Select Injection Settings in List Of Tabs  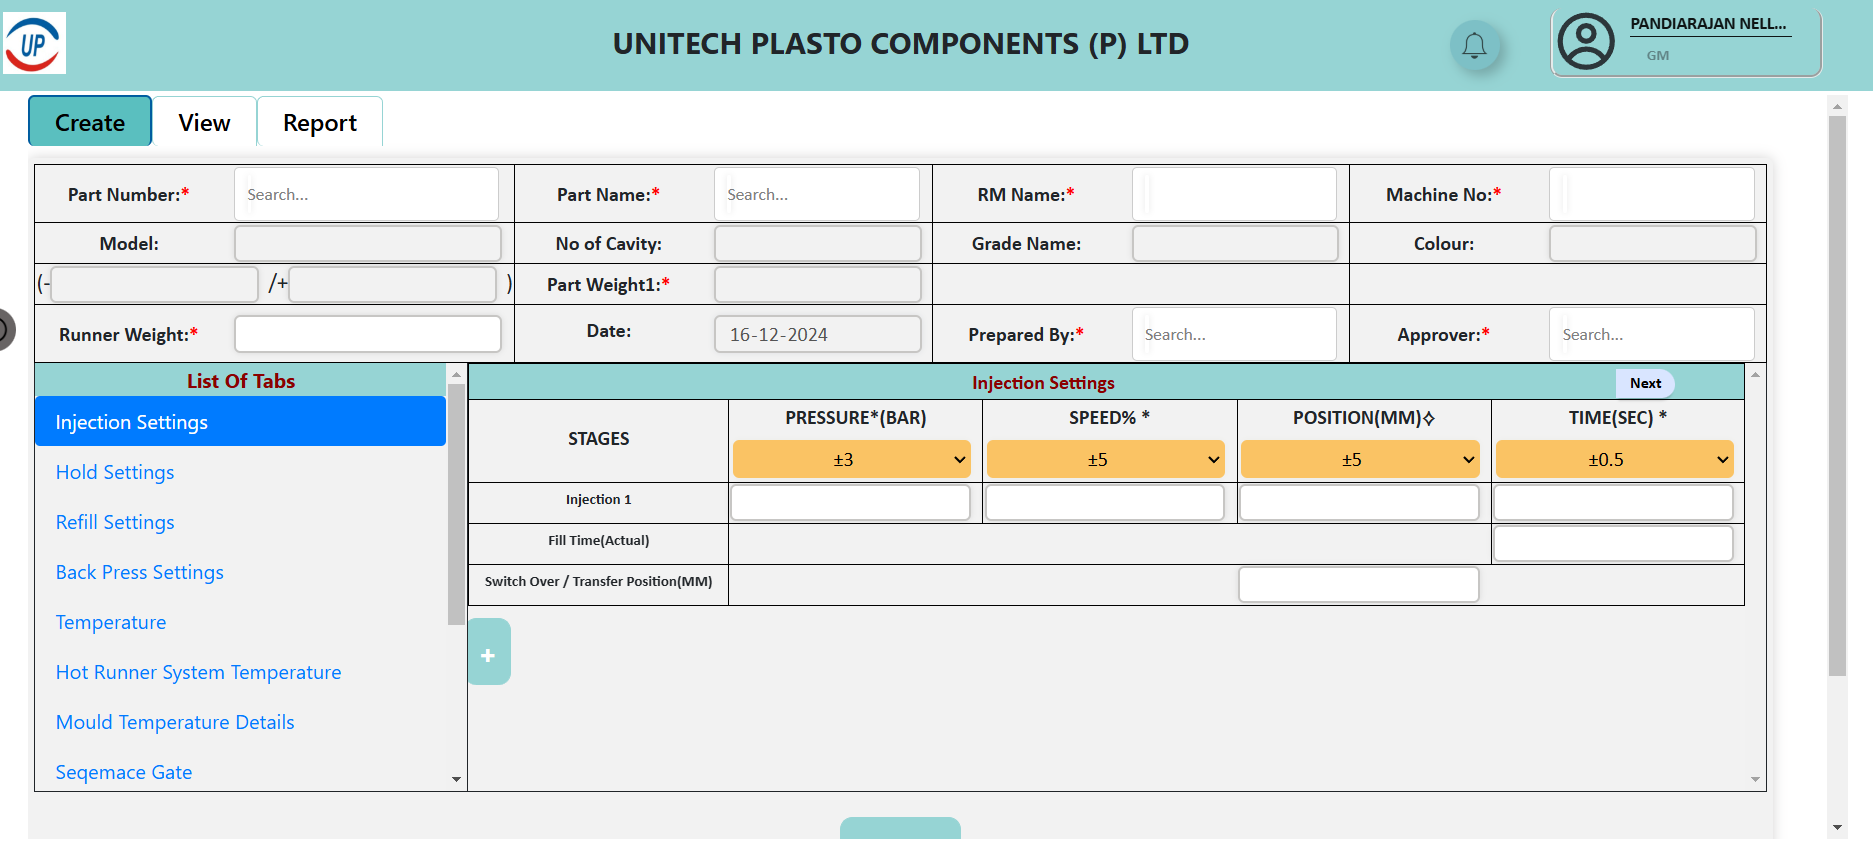click(240, 422)
